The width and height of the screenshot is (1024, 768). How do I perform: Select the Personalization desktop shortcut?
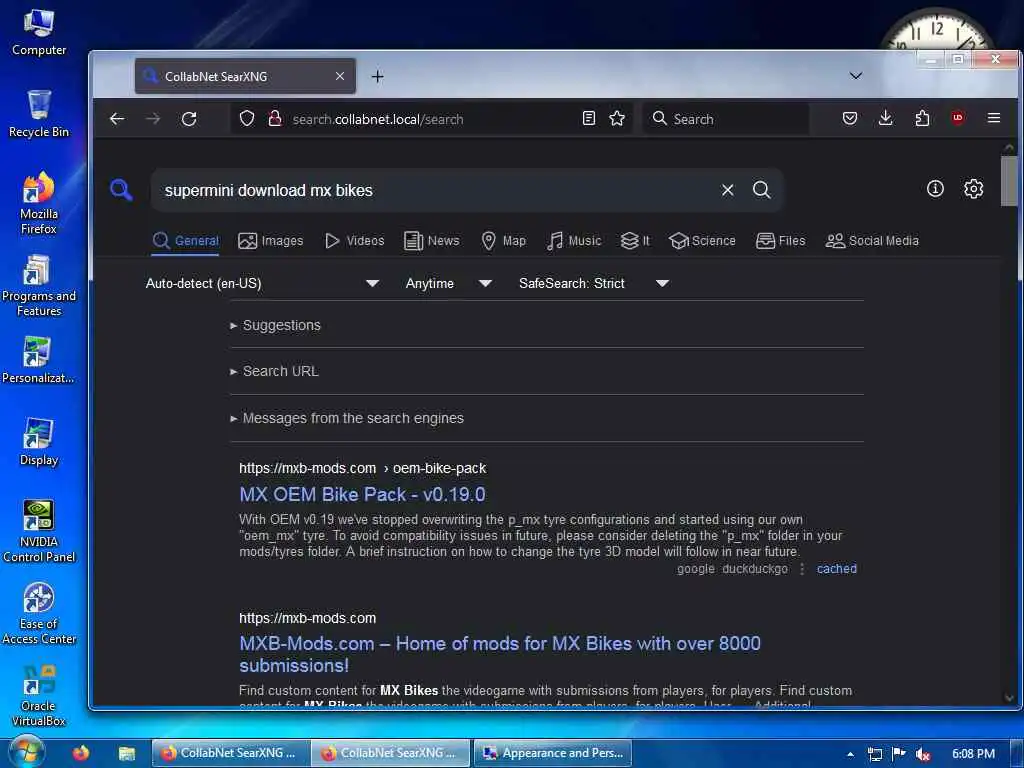(39, 360)
